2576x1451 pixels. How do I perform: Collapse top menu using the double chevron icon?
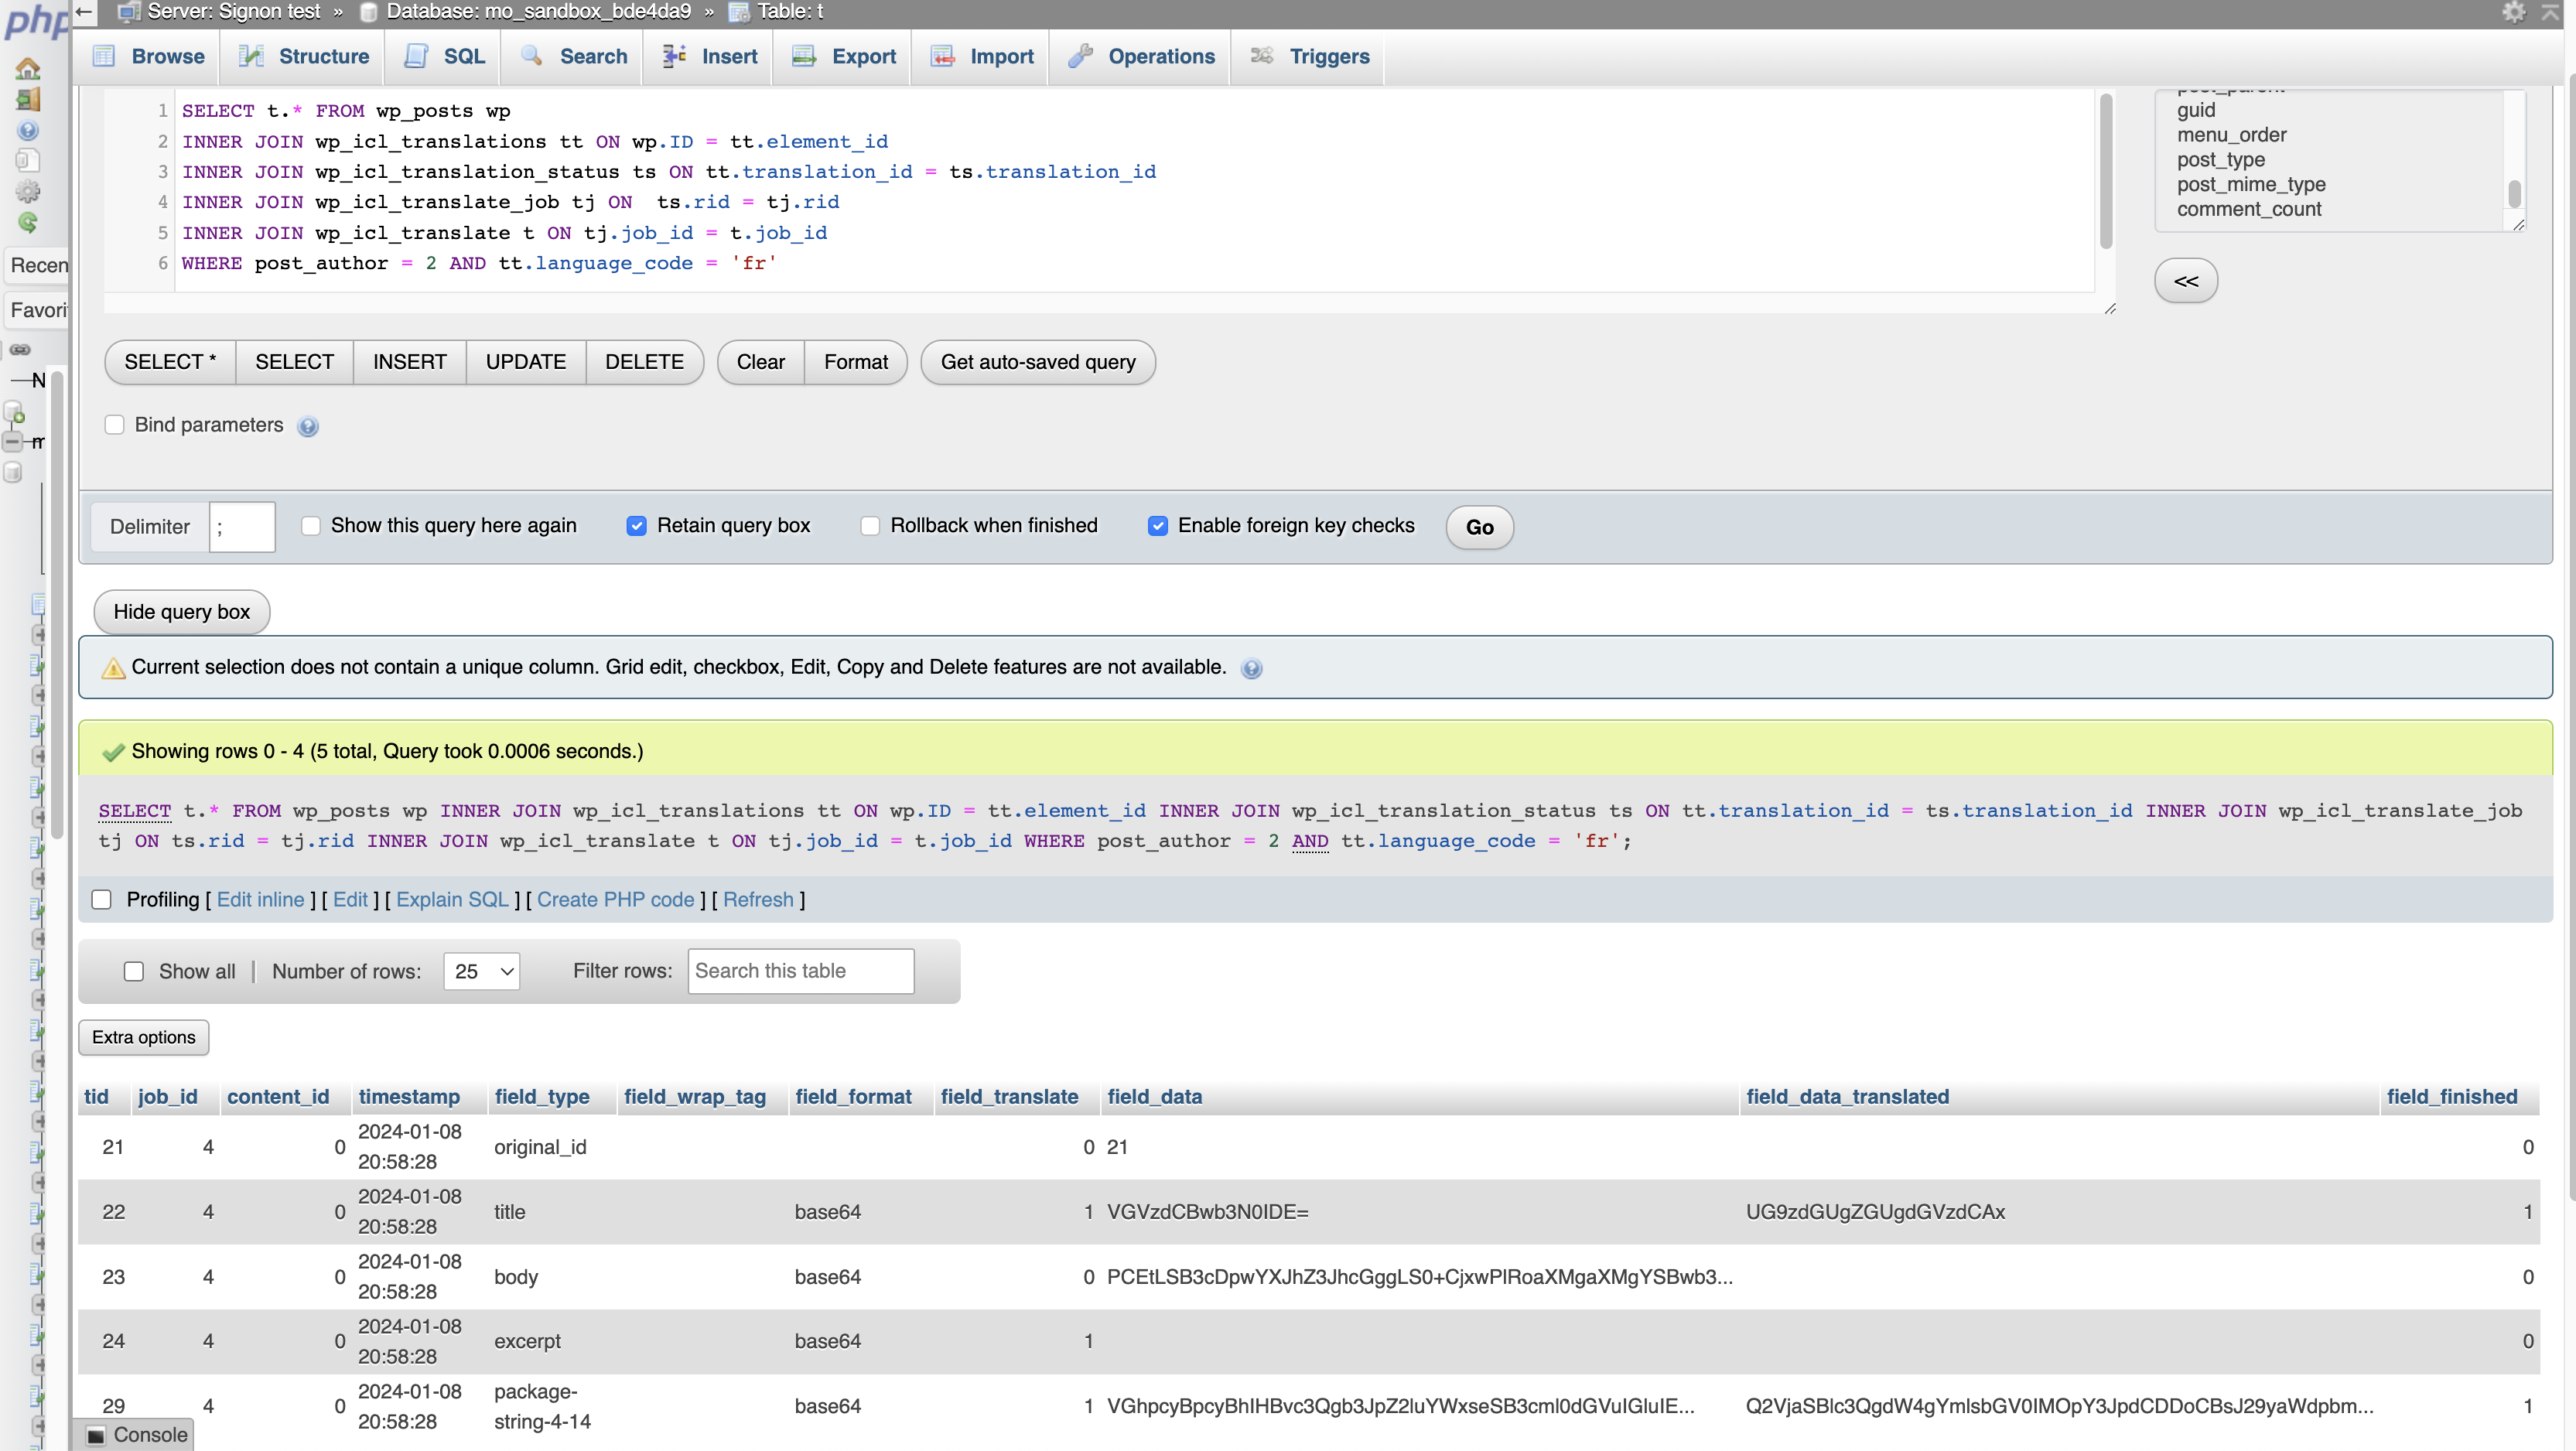[2551, 12]
